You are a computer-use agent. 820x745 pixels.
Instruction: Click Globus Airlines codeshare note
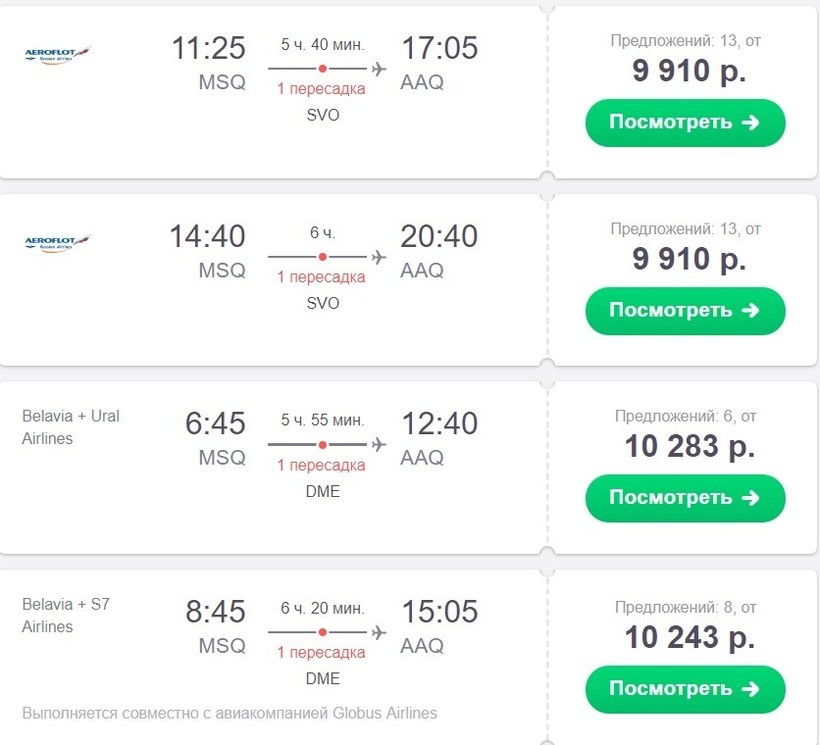(x=230, y=713)
